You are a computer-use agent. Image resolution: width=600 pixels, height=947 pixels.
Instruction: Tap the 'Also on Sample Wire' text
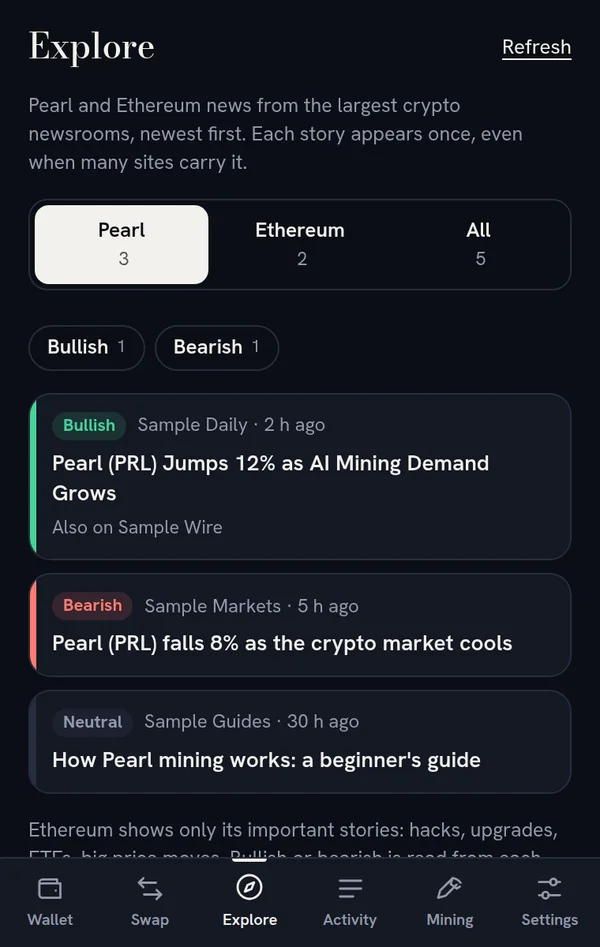tap(137, 527)
